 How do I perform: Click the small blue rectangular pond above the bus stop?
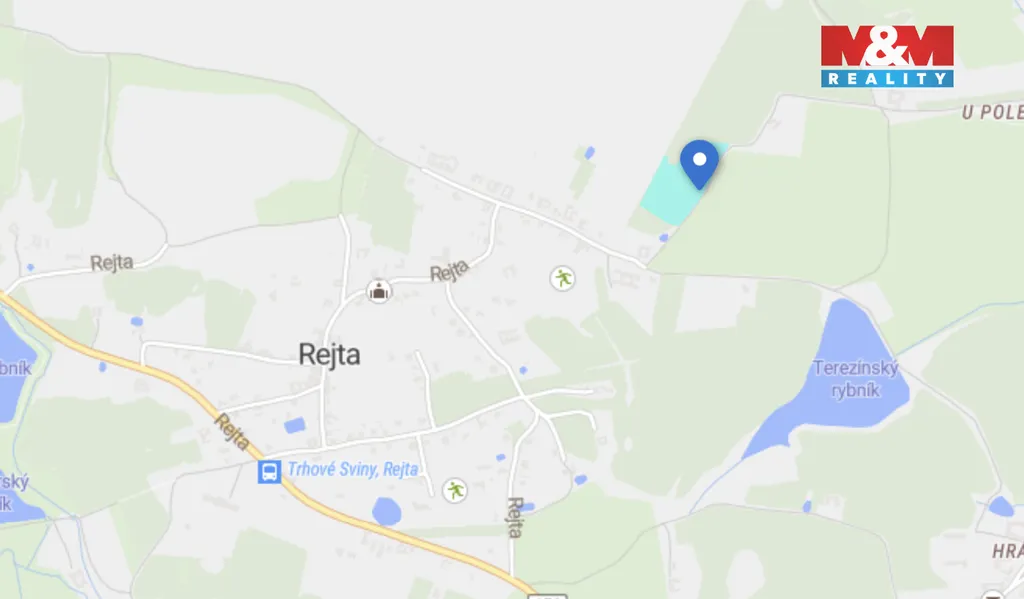pos(295,426)
